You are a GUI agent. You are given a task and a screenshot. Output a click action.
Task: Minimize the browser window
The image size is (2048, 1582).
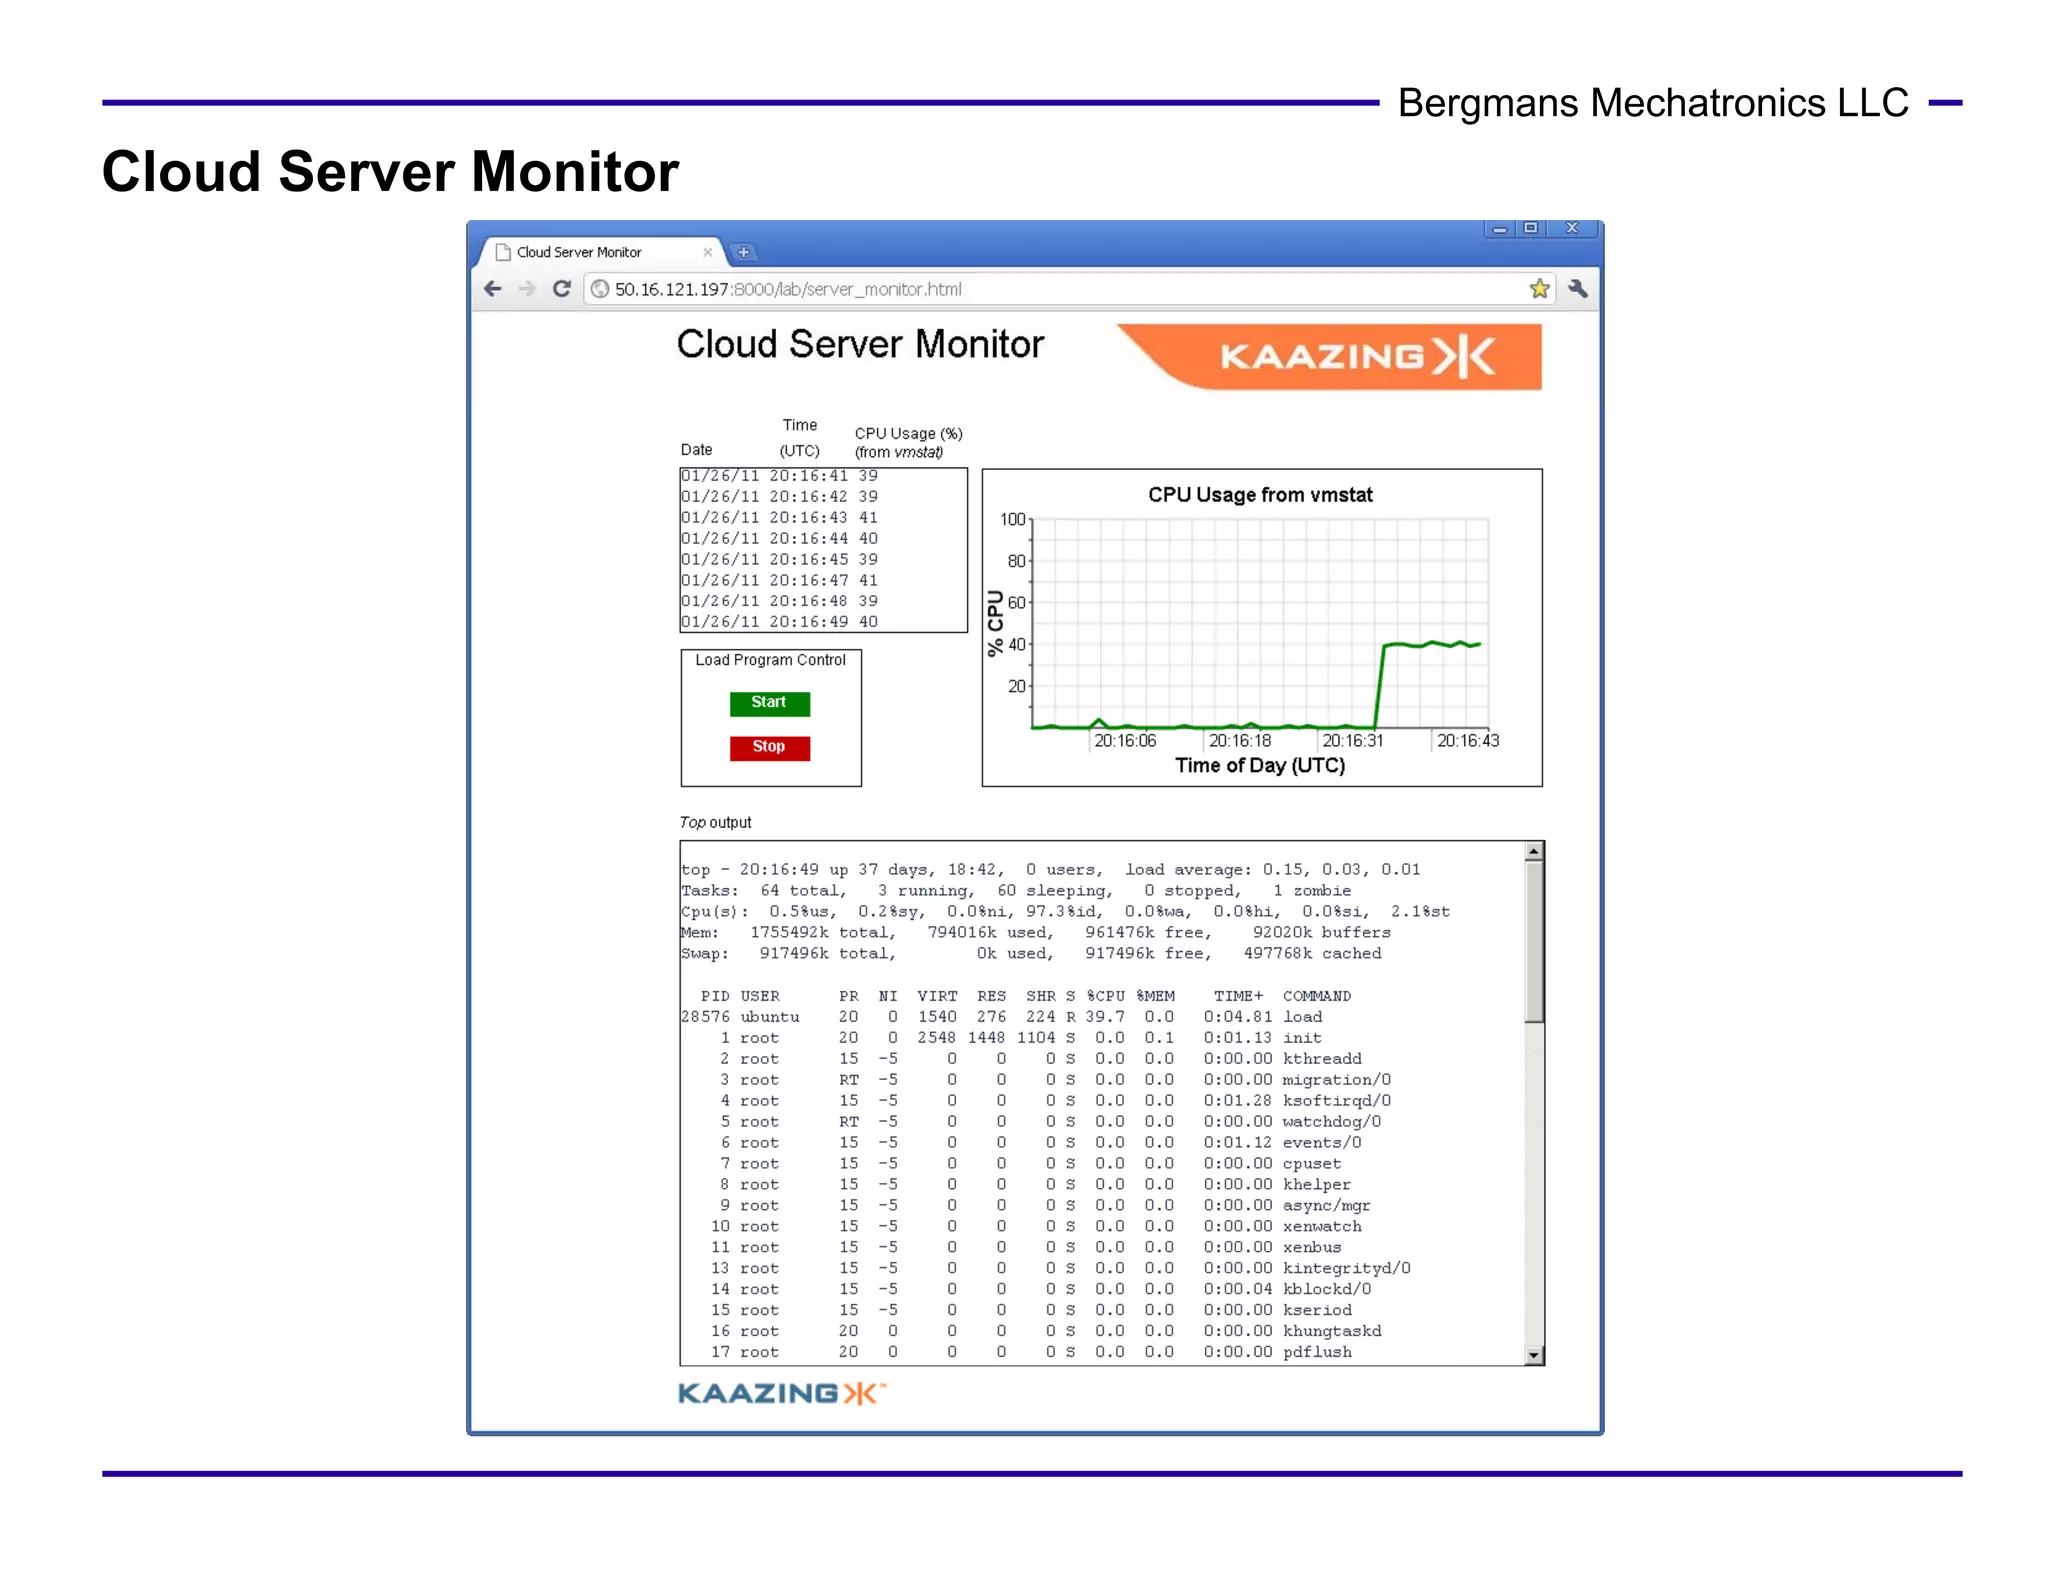(x=1499, y=229)
